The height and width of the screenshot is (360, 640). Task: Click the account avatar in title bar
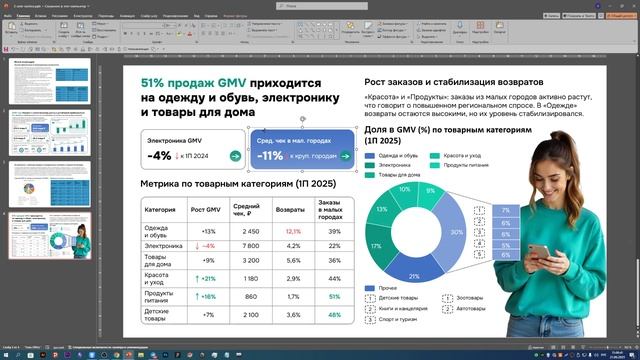point(598,6)
